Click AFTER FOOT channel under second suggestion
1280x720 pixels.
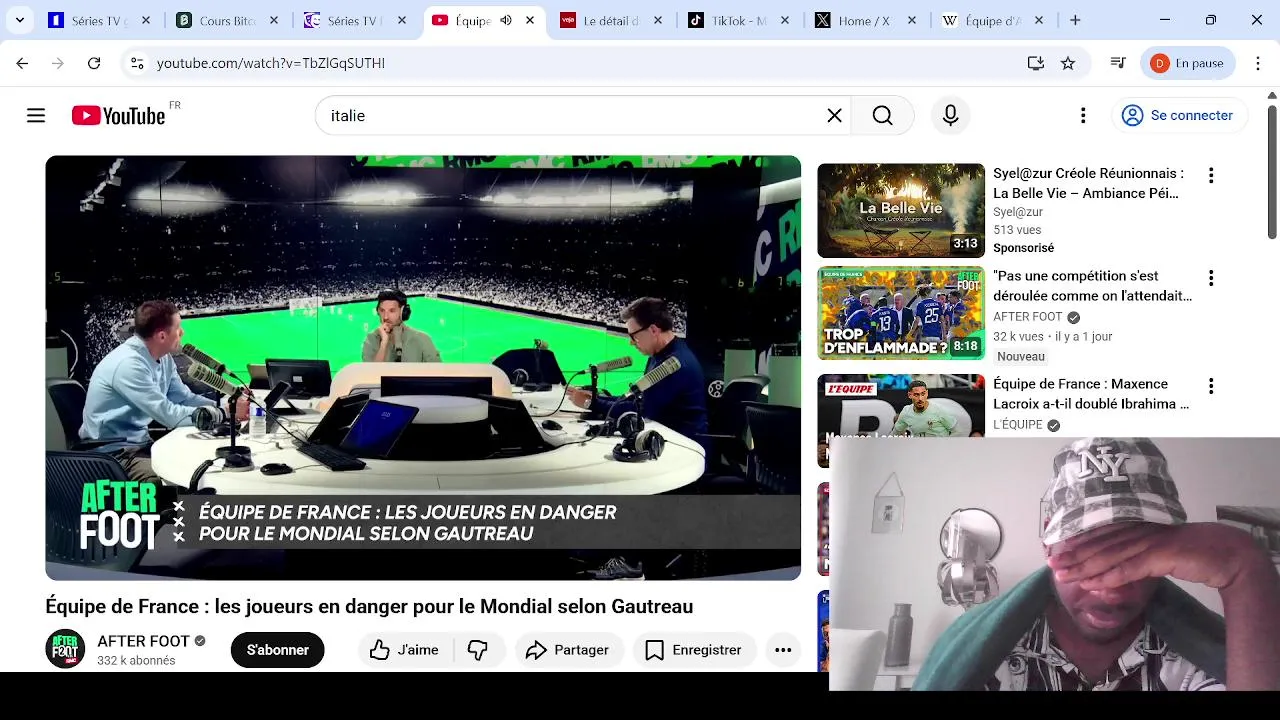click(1027, 317)
